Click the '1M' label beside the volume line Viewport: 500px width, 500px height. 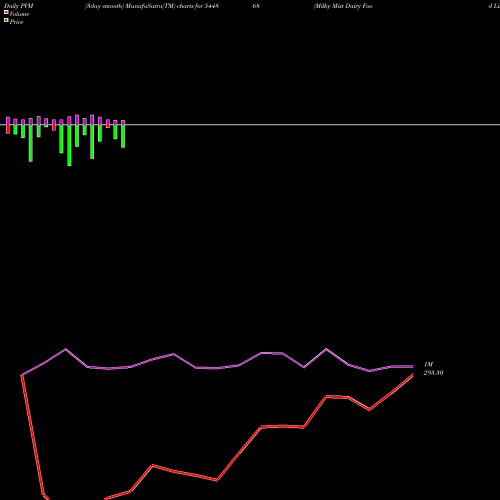click(x=428, y=365)
